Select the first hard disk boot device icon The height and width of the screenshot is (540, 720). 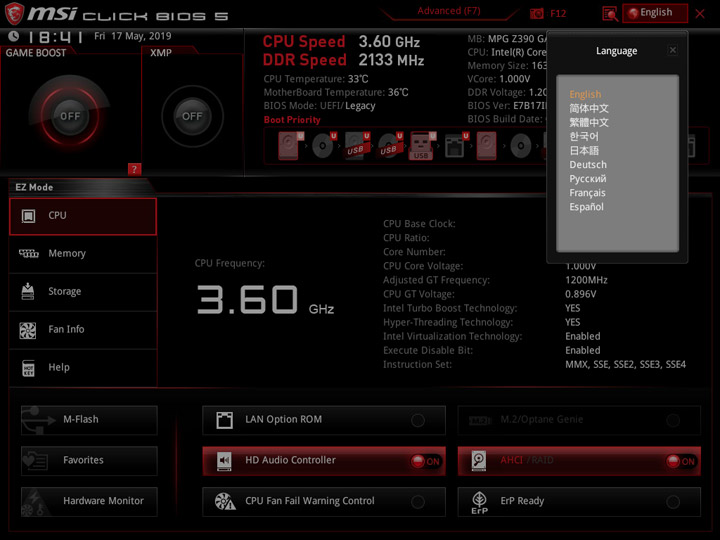[x=288, y=146]
